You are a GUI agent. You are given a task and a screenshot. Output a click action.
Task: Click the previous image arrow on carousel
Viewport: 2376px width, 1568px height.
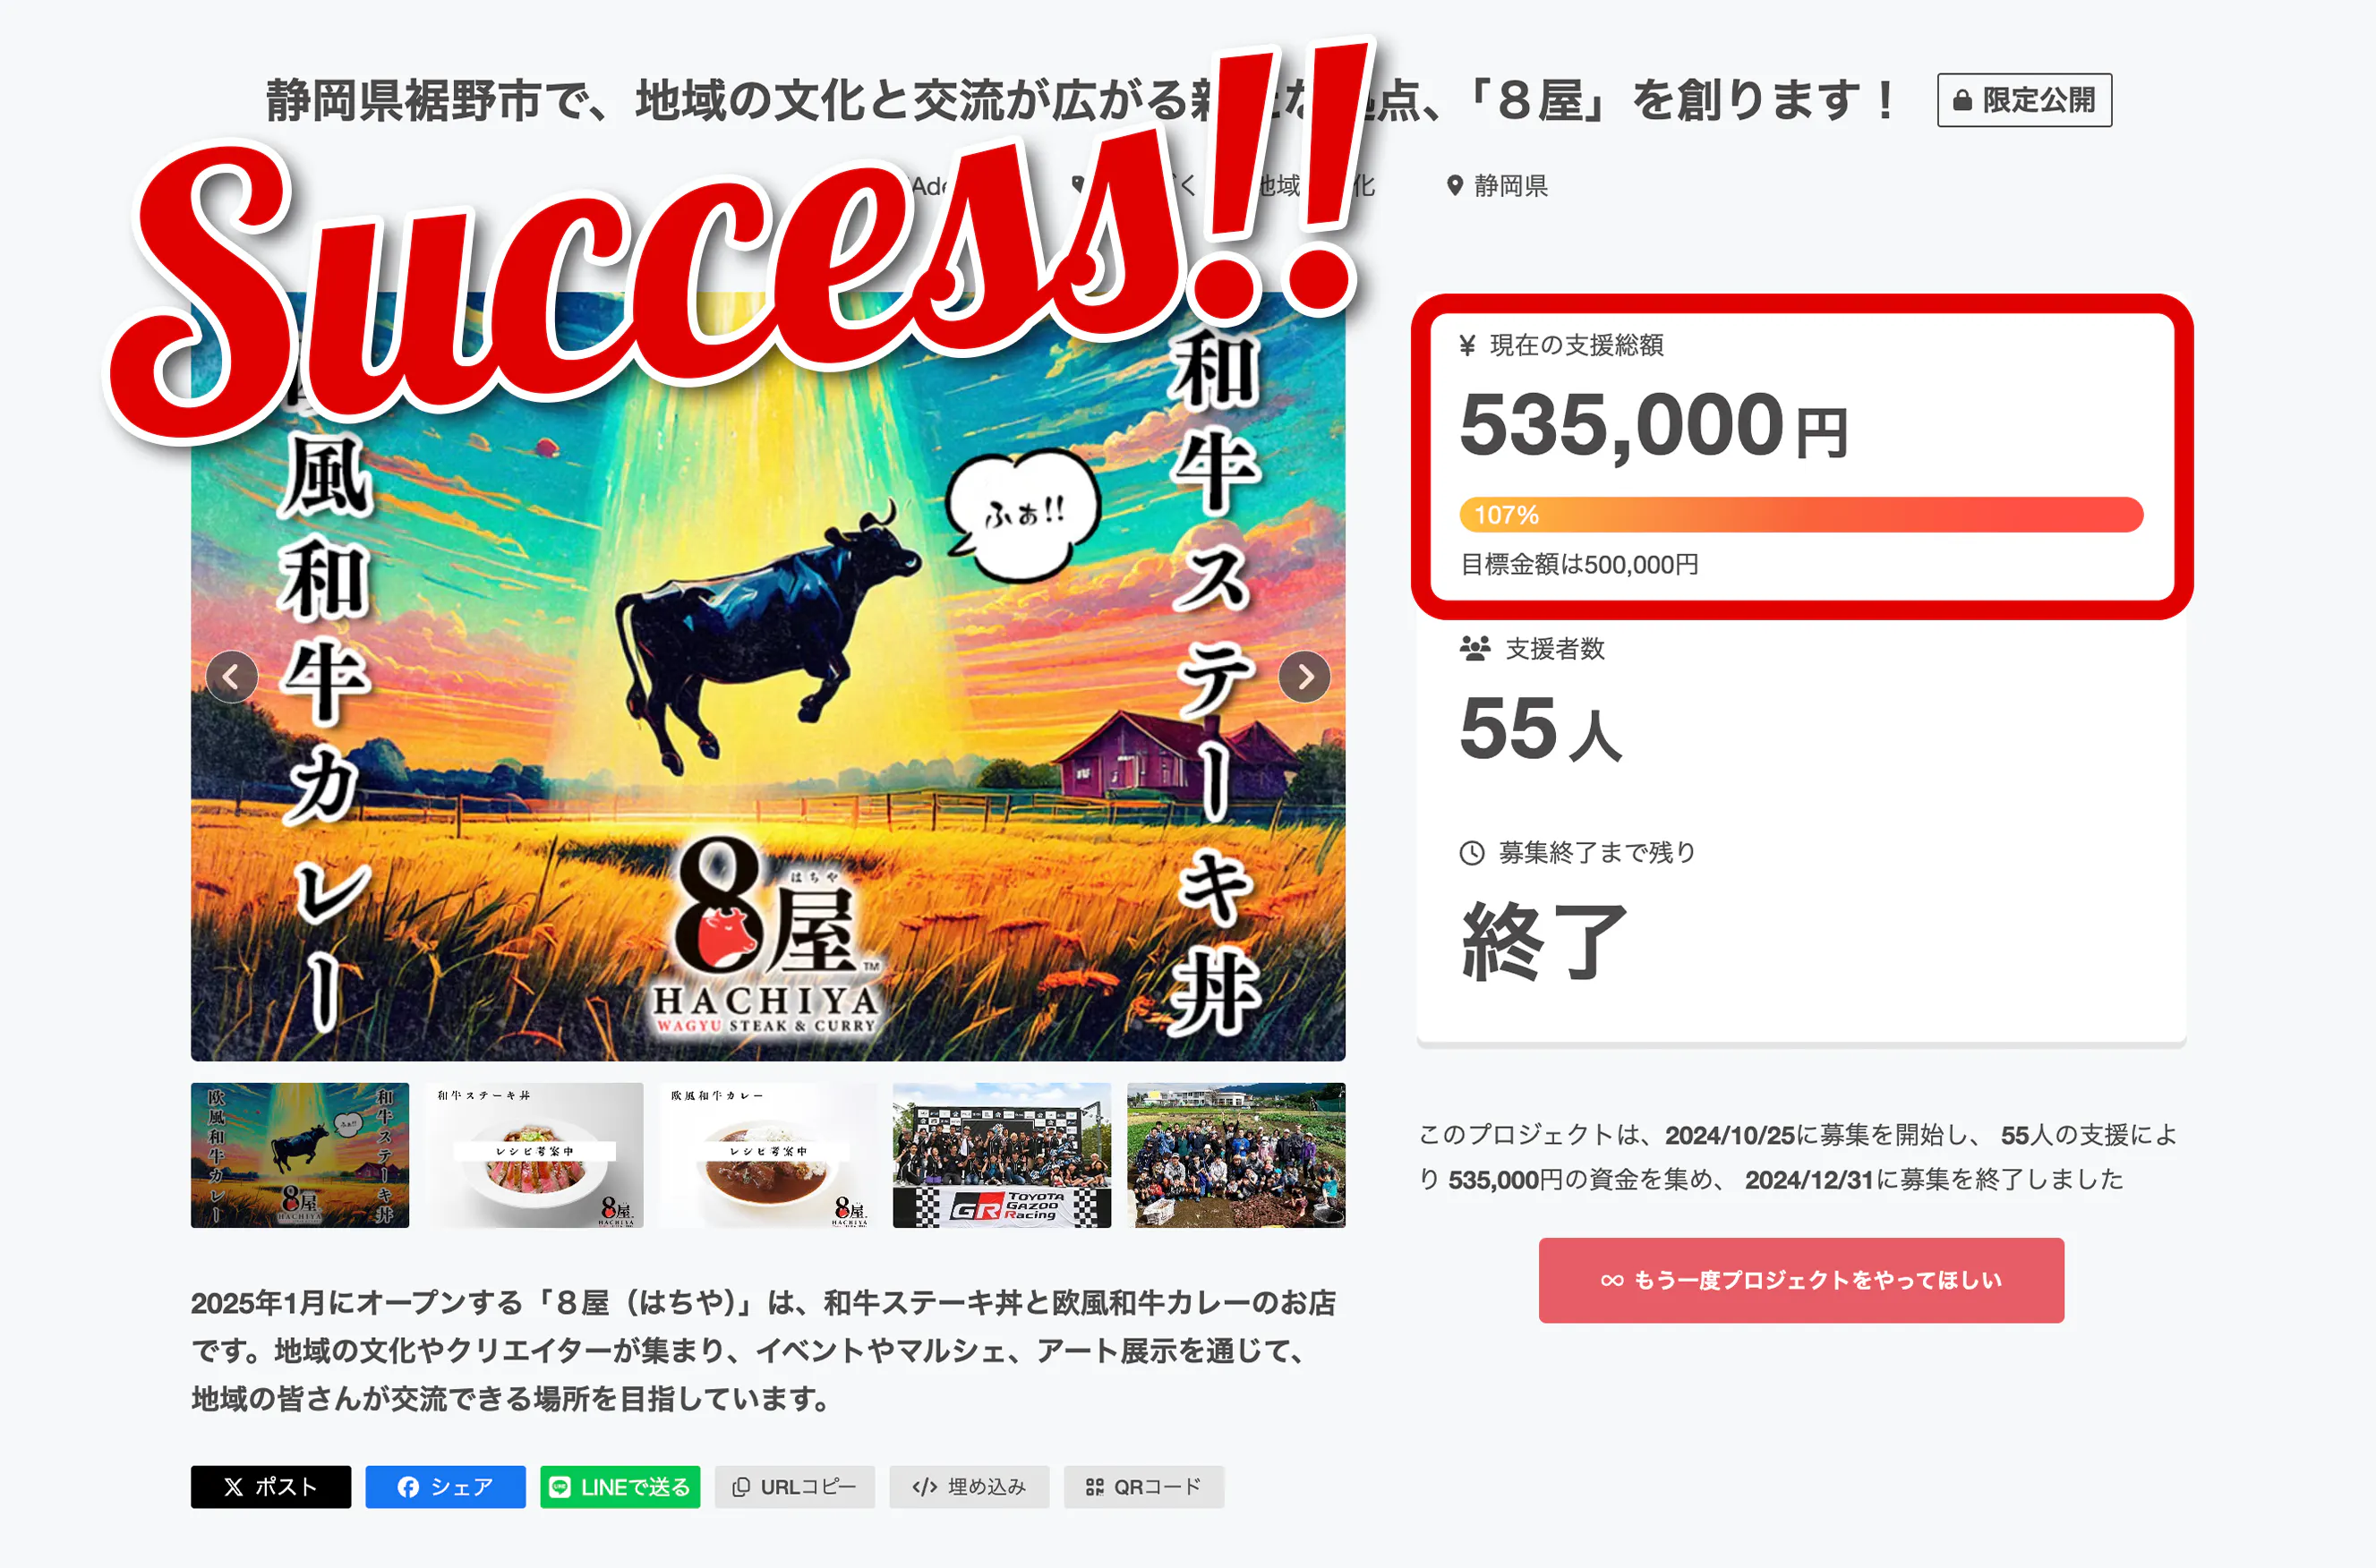coord(231,677)
